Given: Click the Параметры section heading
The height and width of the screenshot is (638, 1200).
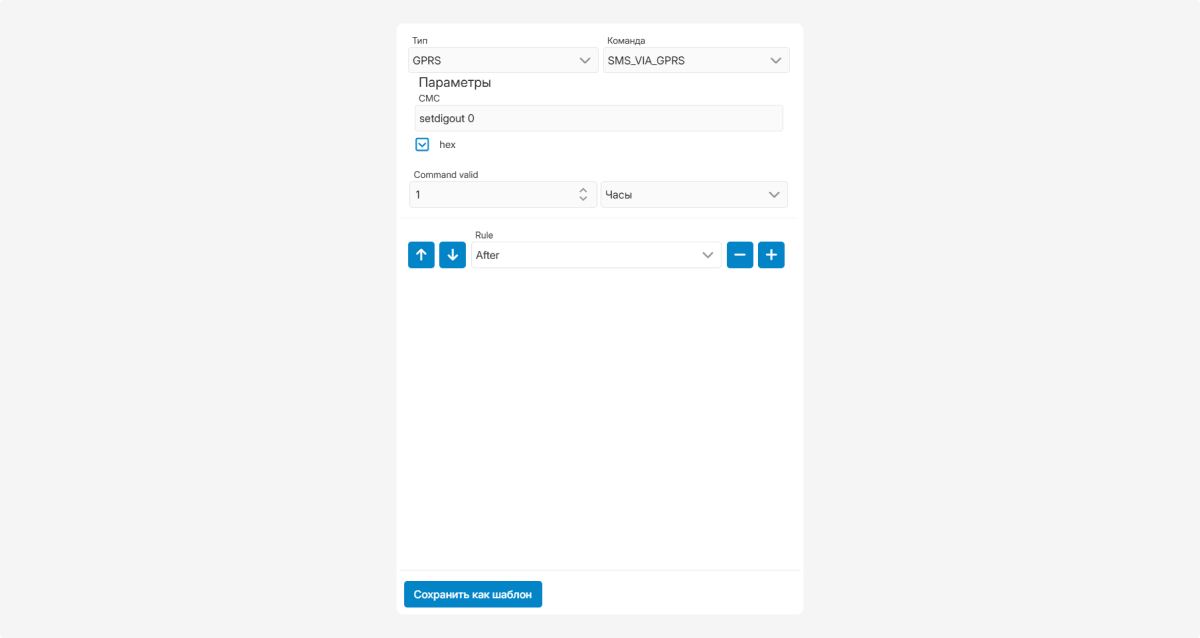Looking at the screenshot, I should click(454, 83).
